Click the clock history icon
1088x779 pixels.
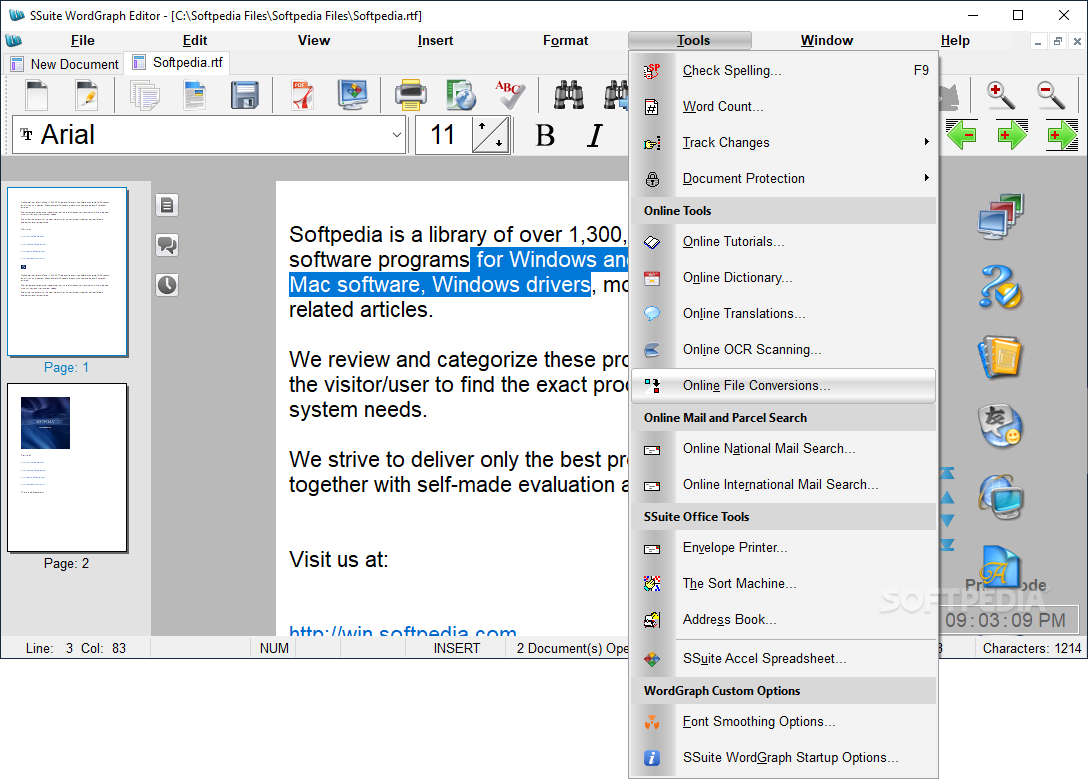[167, 284]
